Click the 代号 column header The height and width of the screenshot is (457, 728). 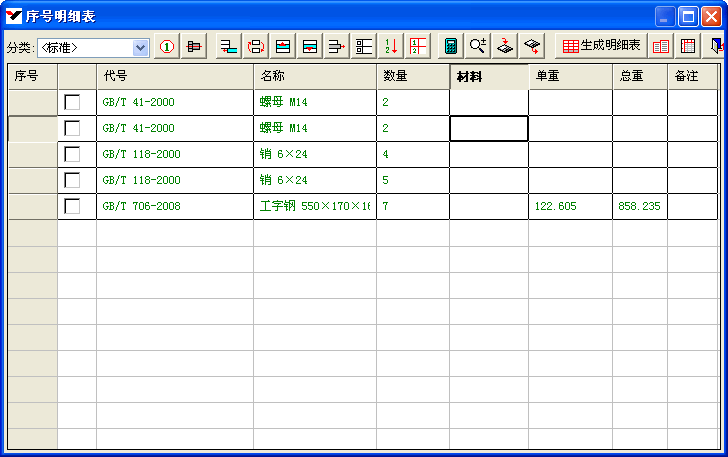pos(175,76)
